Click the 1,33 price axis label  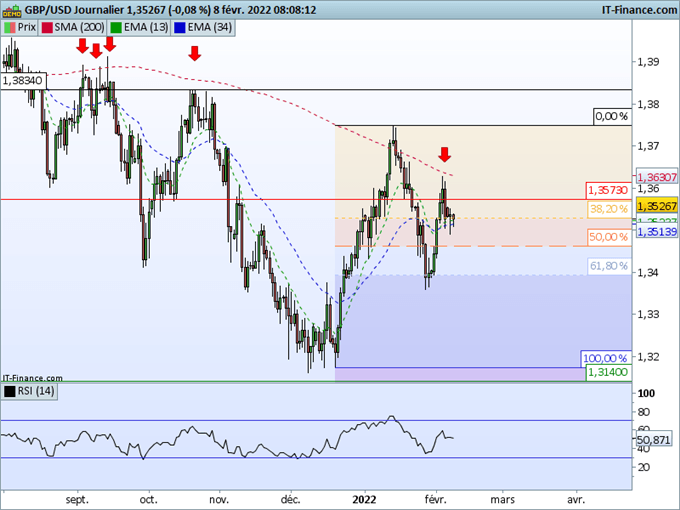click(647, 314)
